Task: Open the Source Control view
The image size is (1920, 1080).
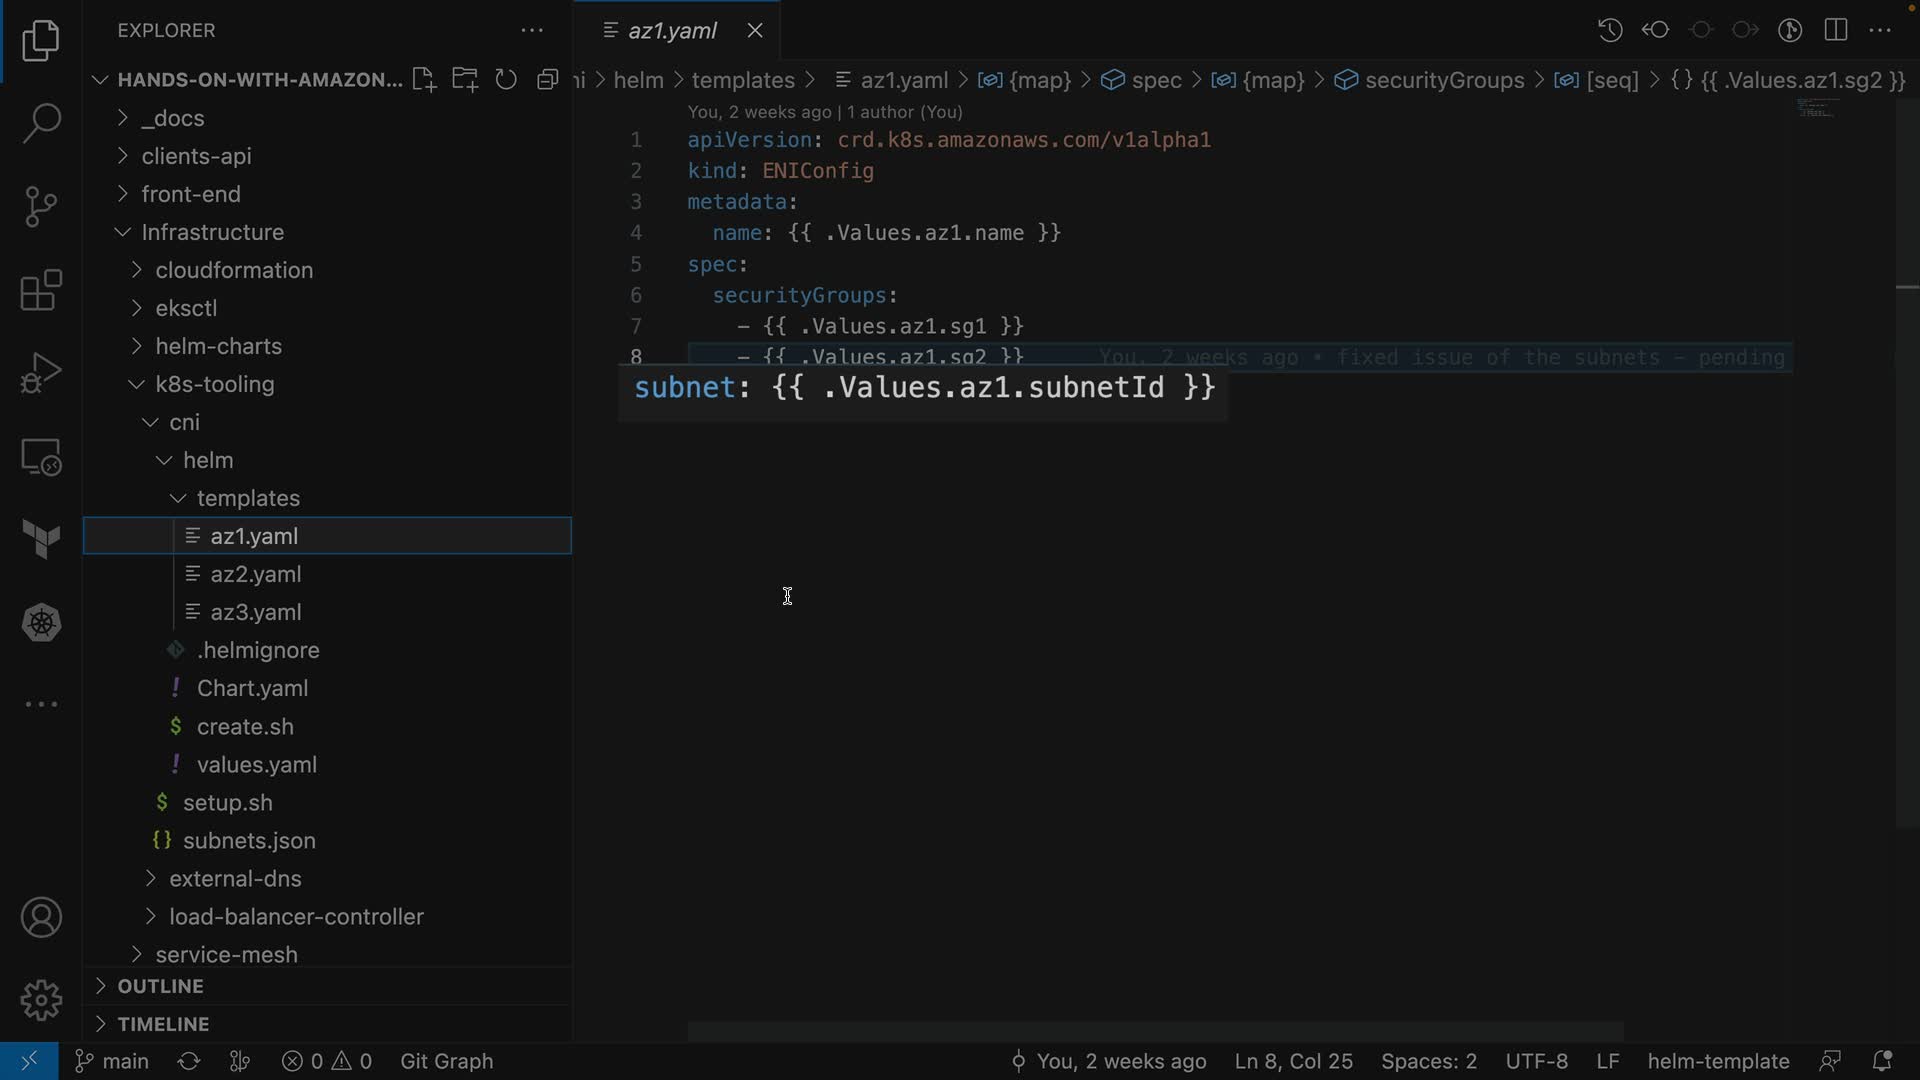Action: (x=41, y=207)
